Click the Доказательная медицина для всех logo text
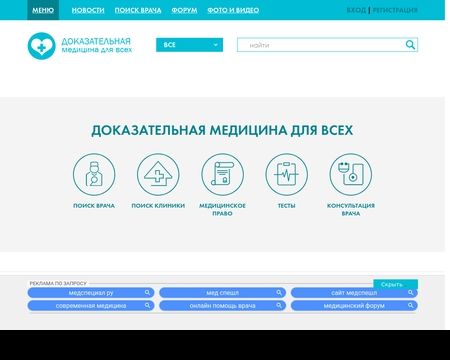 [97, 45]
